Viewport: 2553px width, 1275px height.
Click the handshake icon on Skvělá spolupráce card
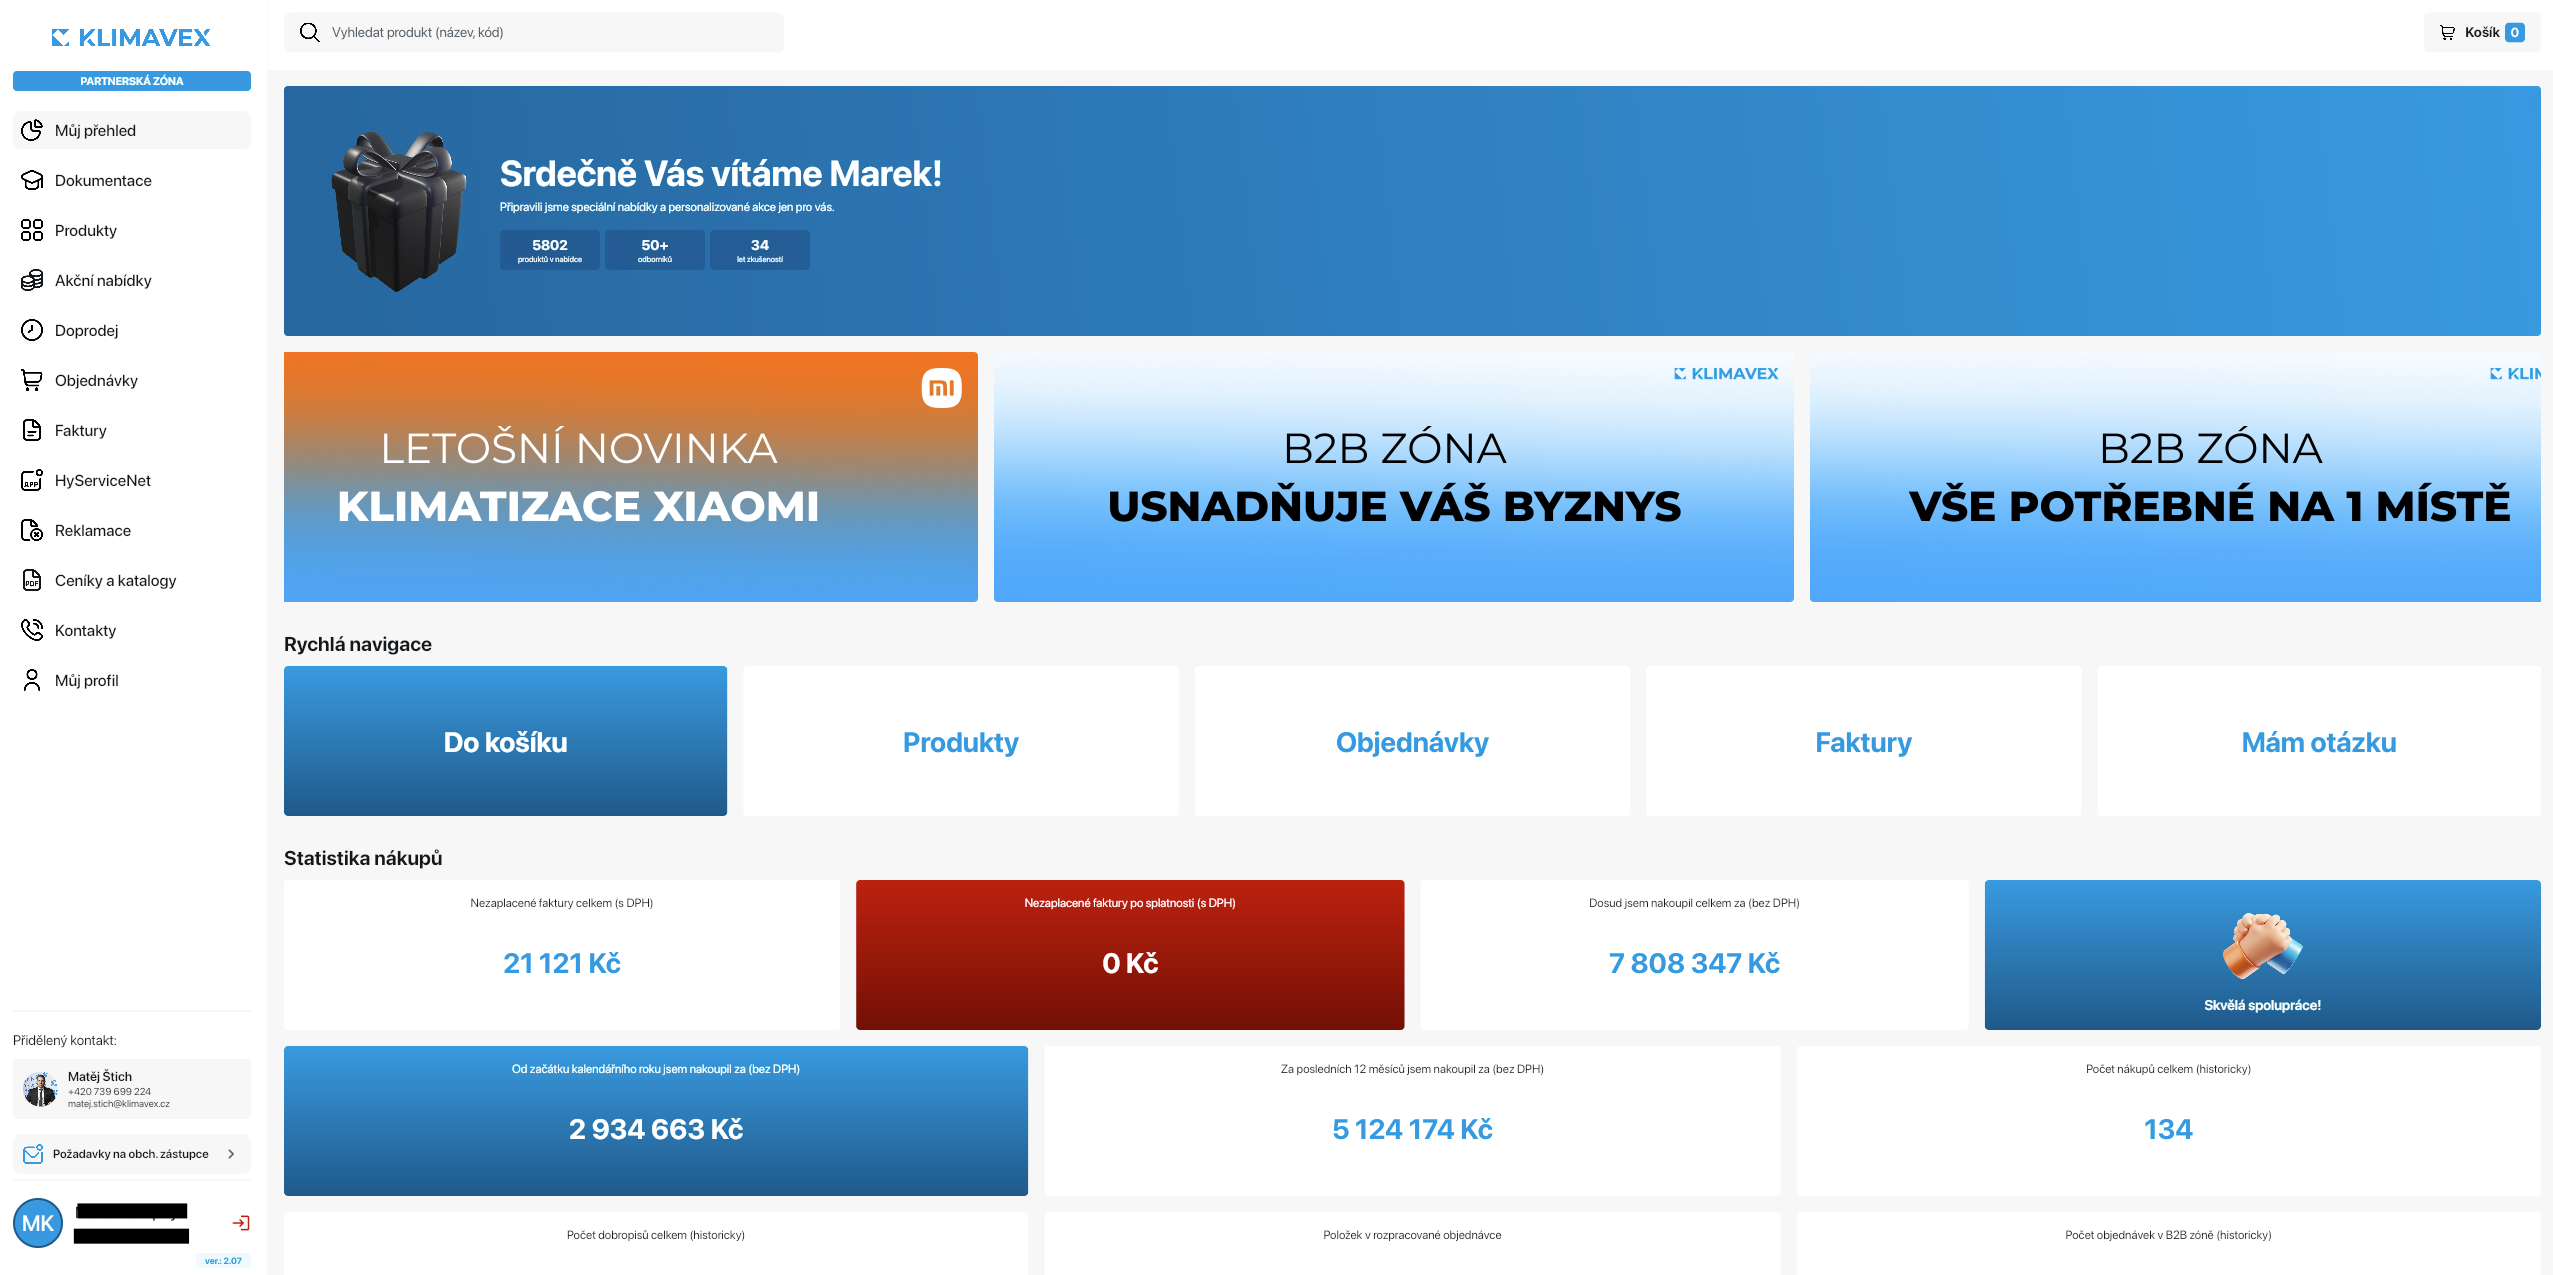(x=2262, y=946)
